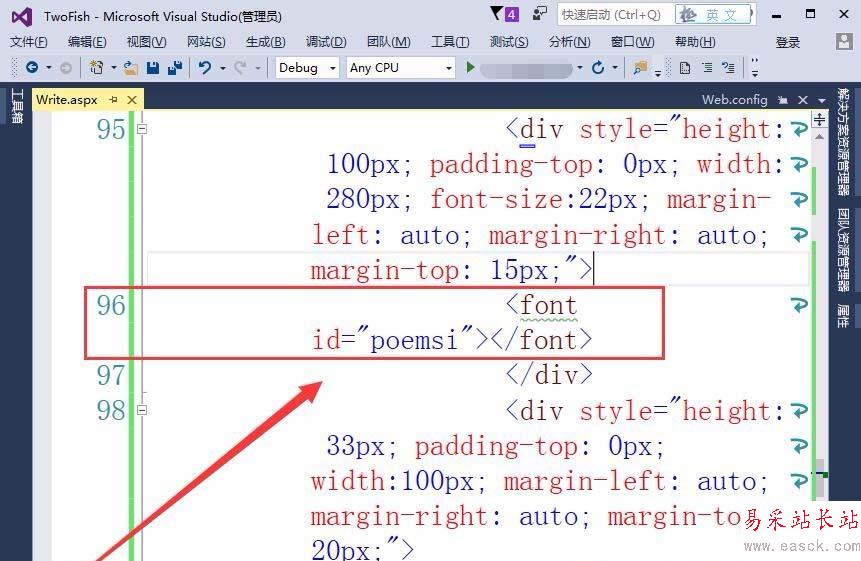Promote the Web.config preview tab

[x=783, y=99]
